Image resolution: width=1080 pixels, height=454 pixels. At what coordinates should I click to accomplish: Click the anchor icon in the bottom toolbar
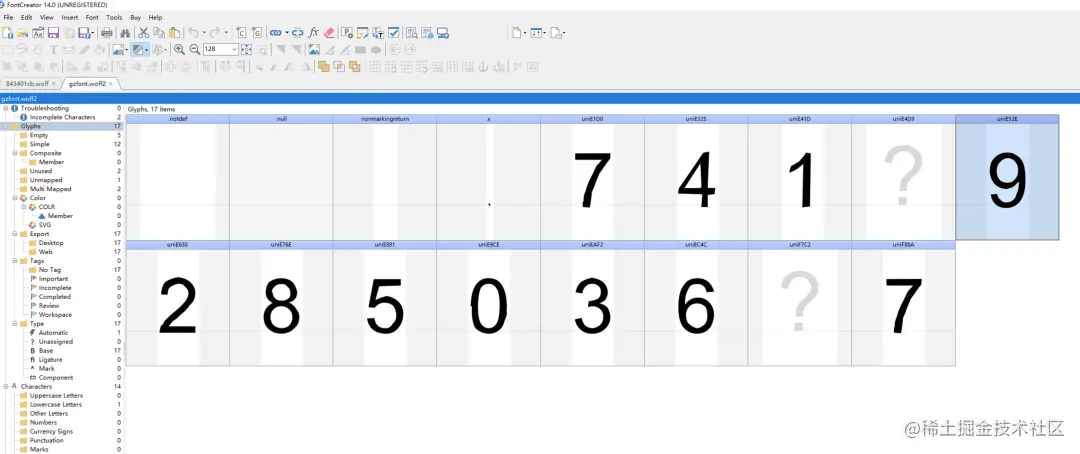tap(484, 67)
